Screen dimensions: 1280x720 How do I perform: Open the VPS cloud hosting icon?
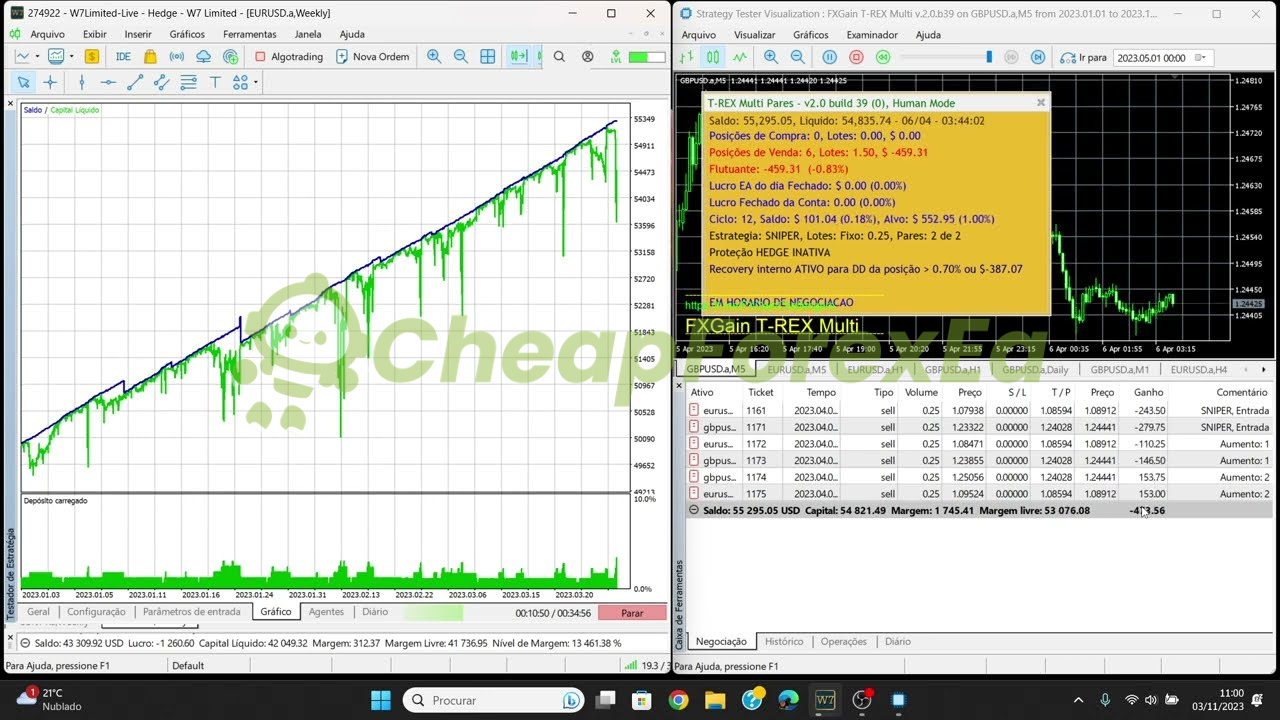pyautogui.click(x=204, y=57)
